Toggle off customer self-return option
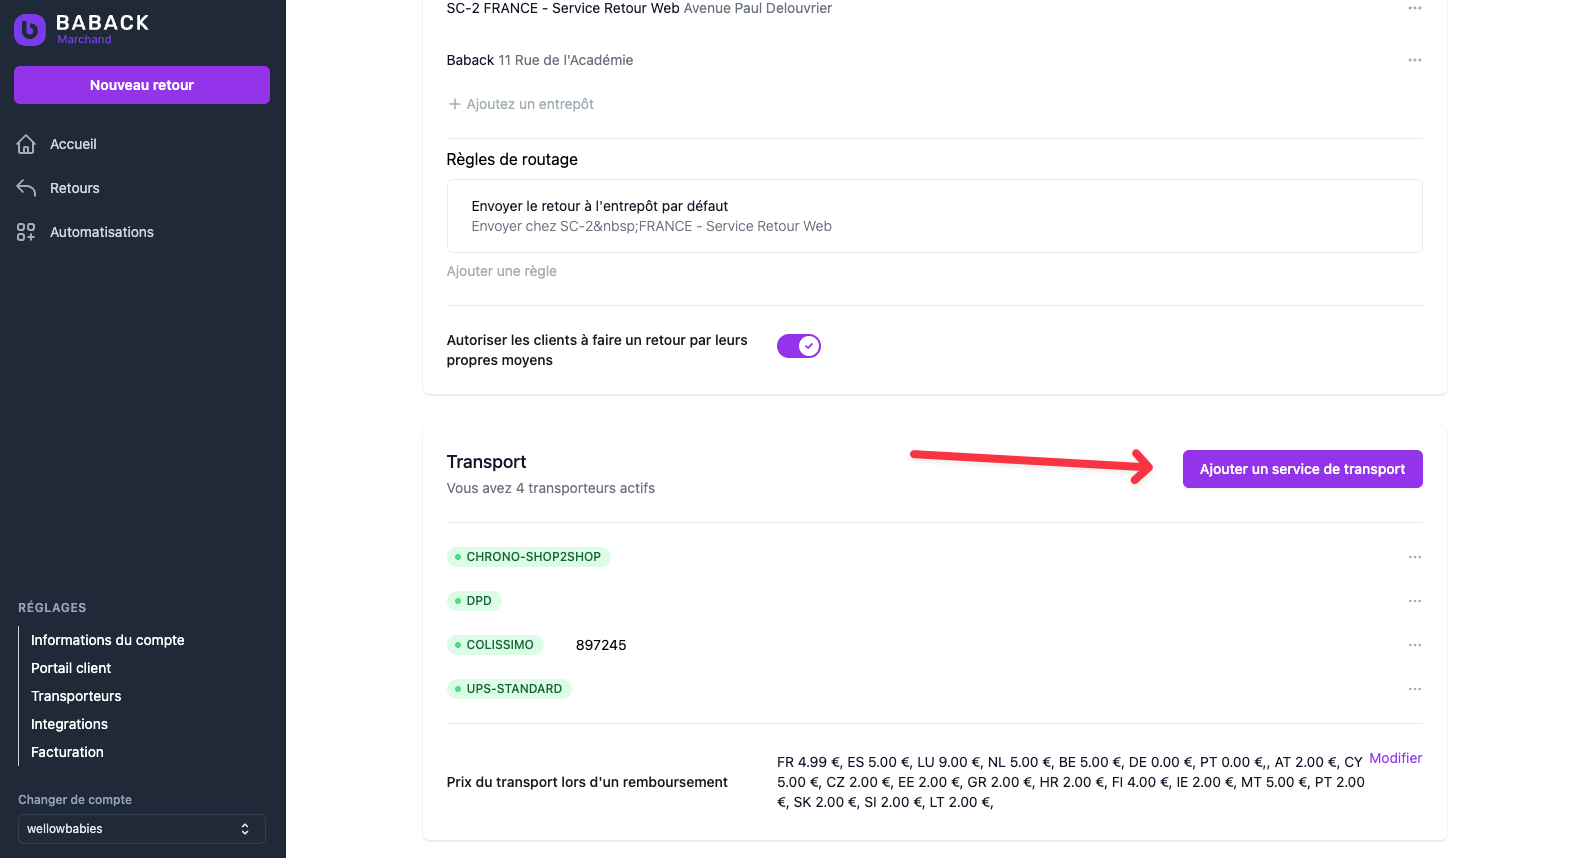The height and width of the screenshot is (858, 1576). click(799, 346)
